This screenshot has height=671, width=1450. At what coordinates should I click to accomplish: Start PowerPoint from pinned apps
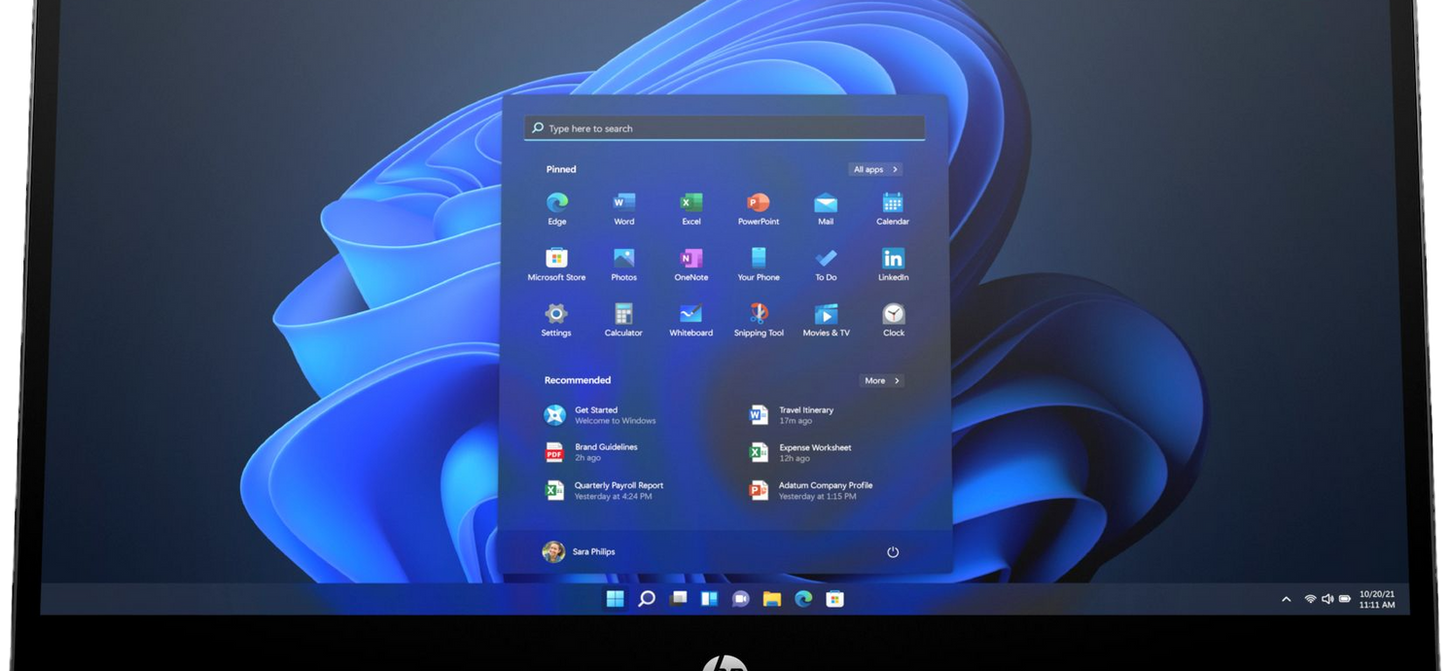pos(758,209)
